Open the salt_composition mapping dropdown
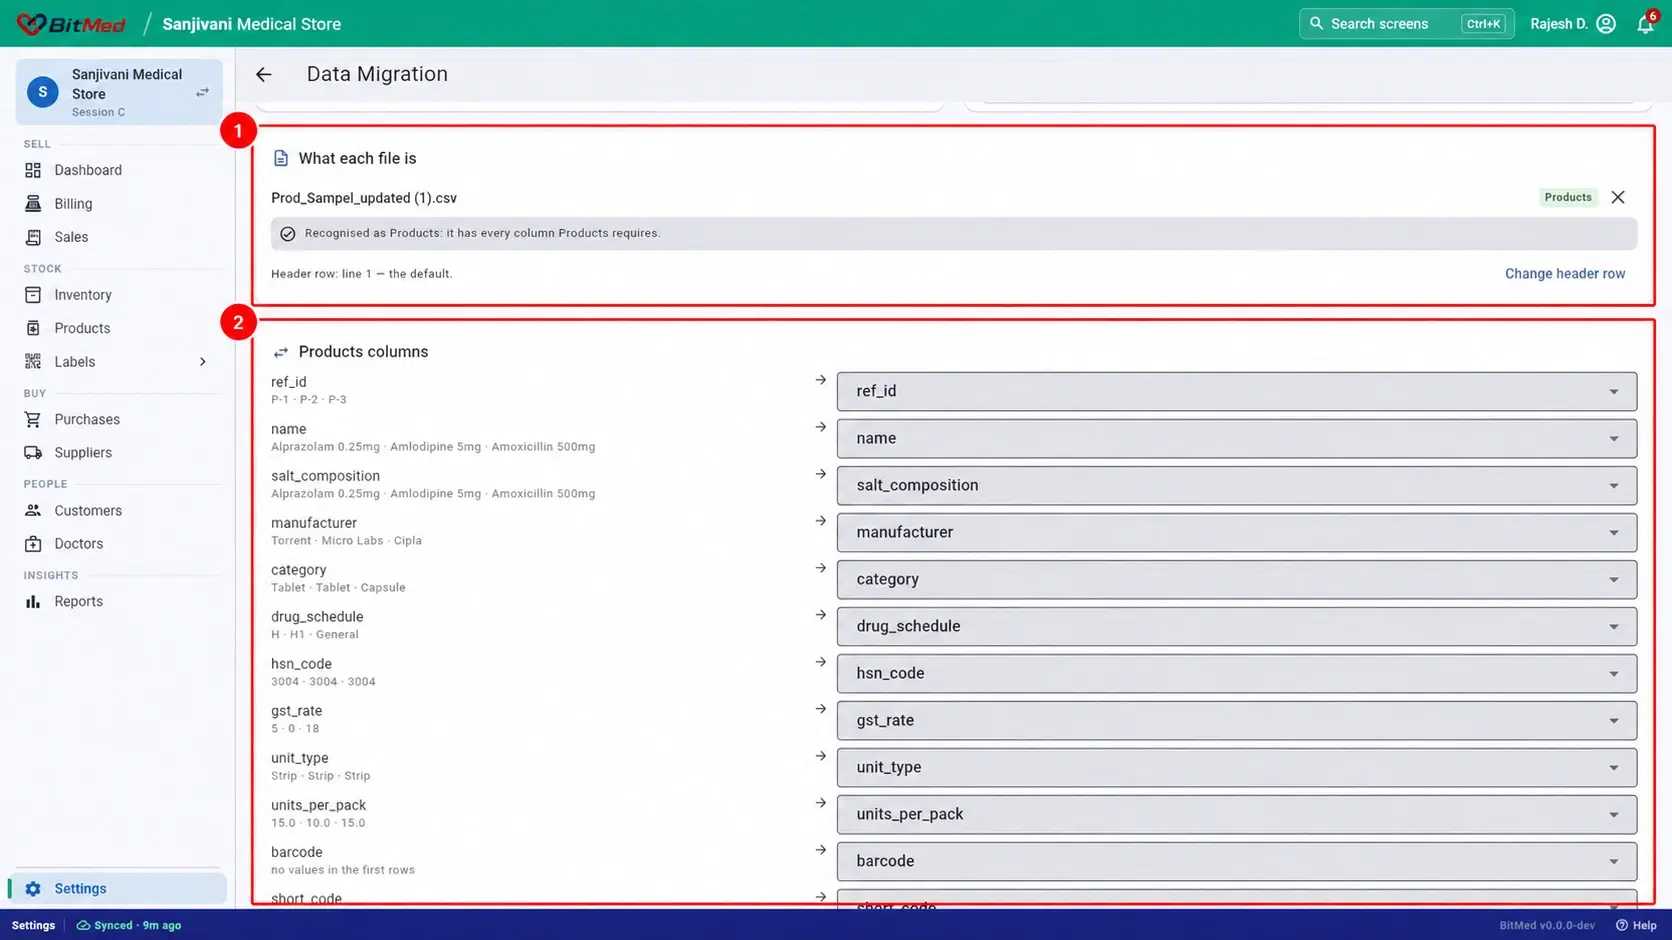The width and height of the screenshot is (1672, 940). click(x=1236, y=485)
